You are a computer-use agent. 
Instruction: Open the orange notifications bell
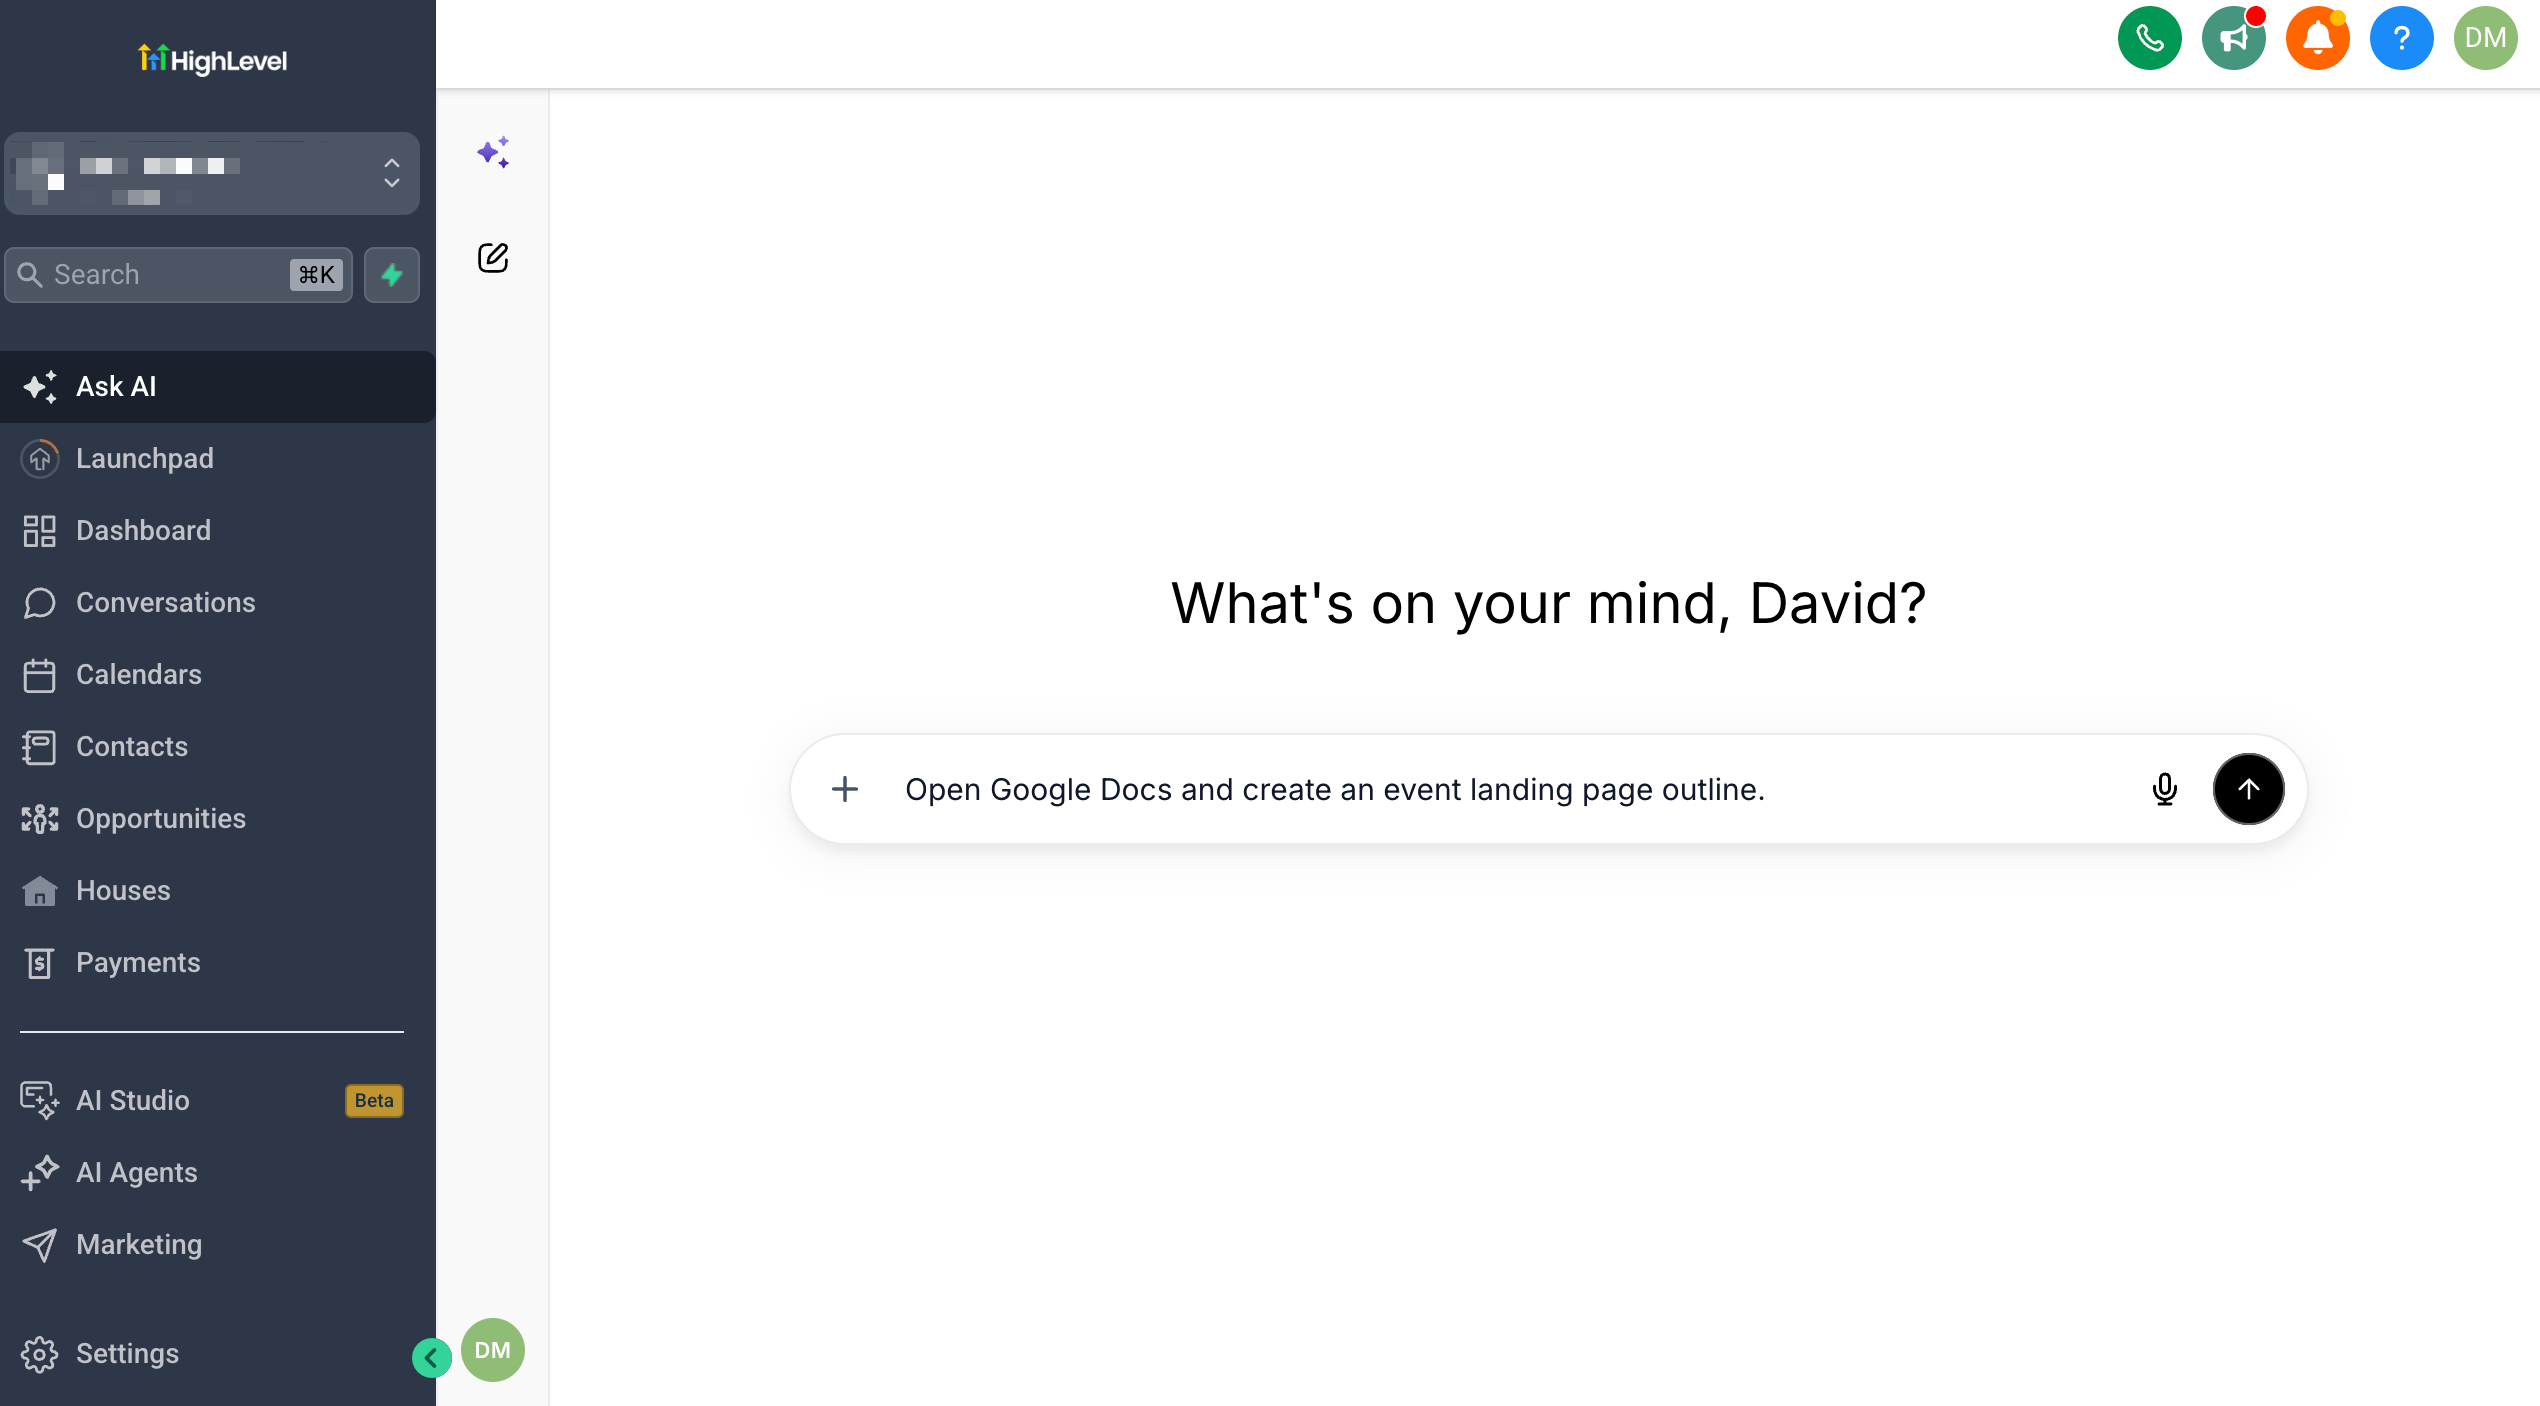[2317, 38]
